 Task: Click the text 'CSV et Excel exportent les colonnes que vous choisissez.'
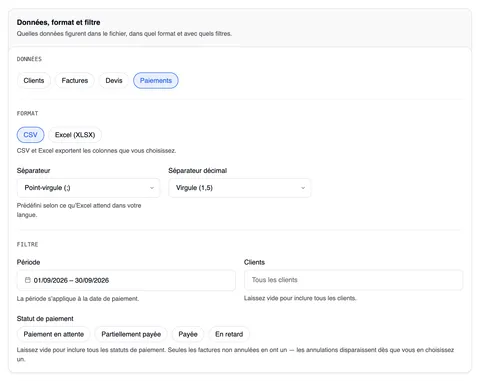click(x=96, y=151)
